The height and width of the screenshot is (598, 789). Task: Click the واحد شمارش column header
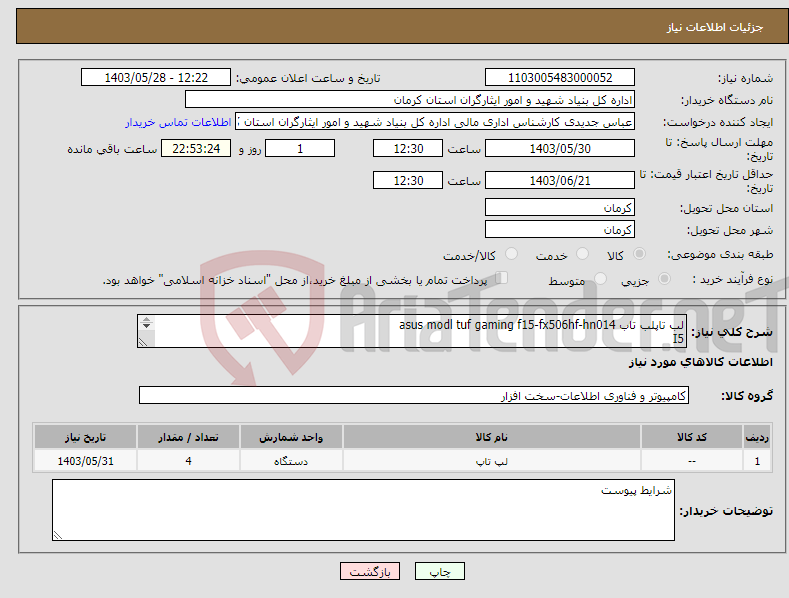(291, 437)
